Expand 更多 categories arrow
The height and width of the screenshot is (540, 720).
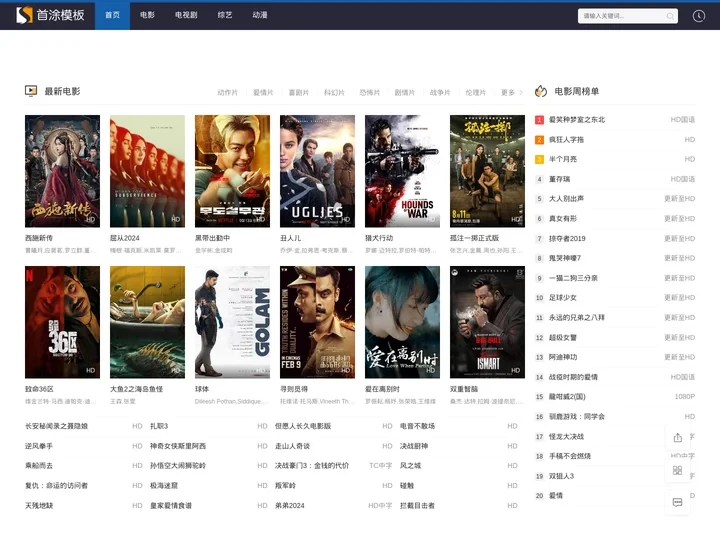(512, 92)
